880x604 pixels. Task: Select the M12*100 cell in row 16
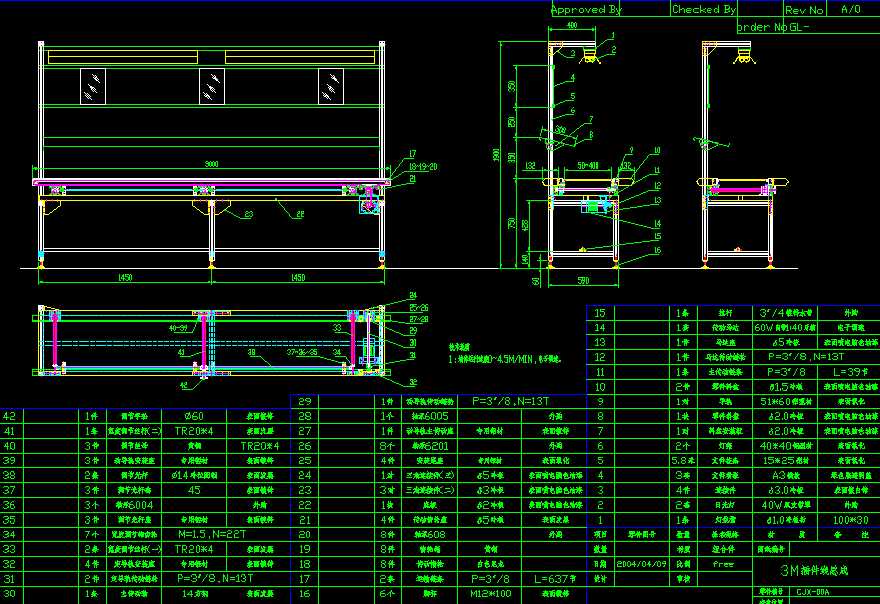point(489,593)
